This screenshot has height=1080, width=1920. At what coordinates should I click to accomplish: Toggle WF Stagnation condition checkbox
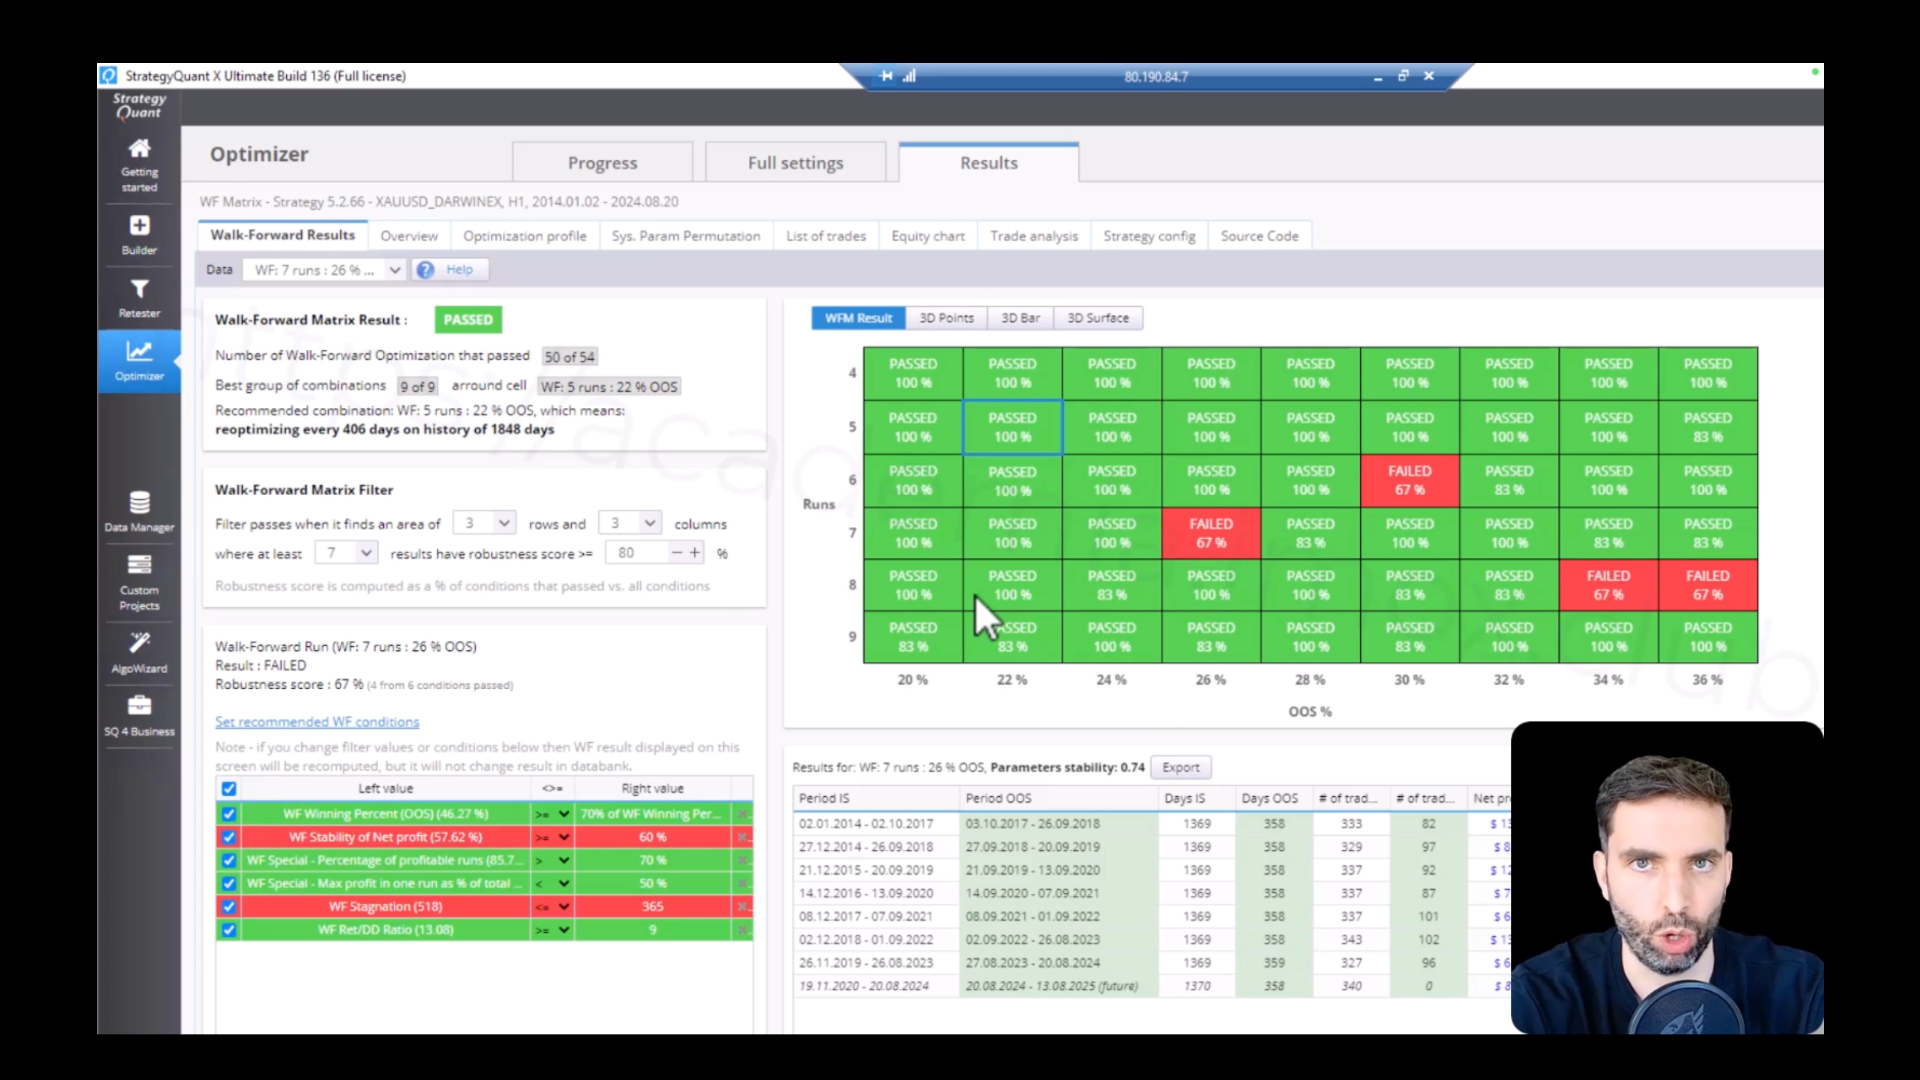229,906
